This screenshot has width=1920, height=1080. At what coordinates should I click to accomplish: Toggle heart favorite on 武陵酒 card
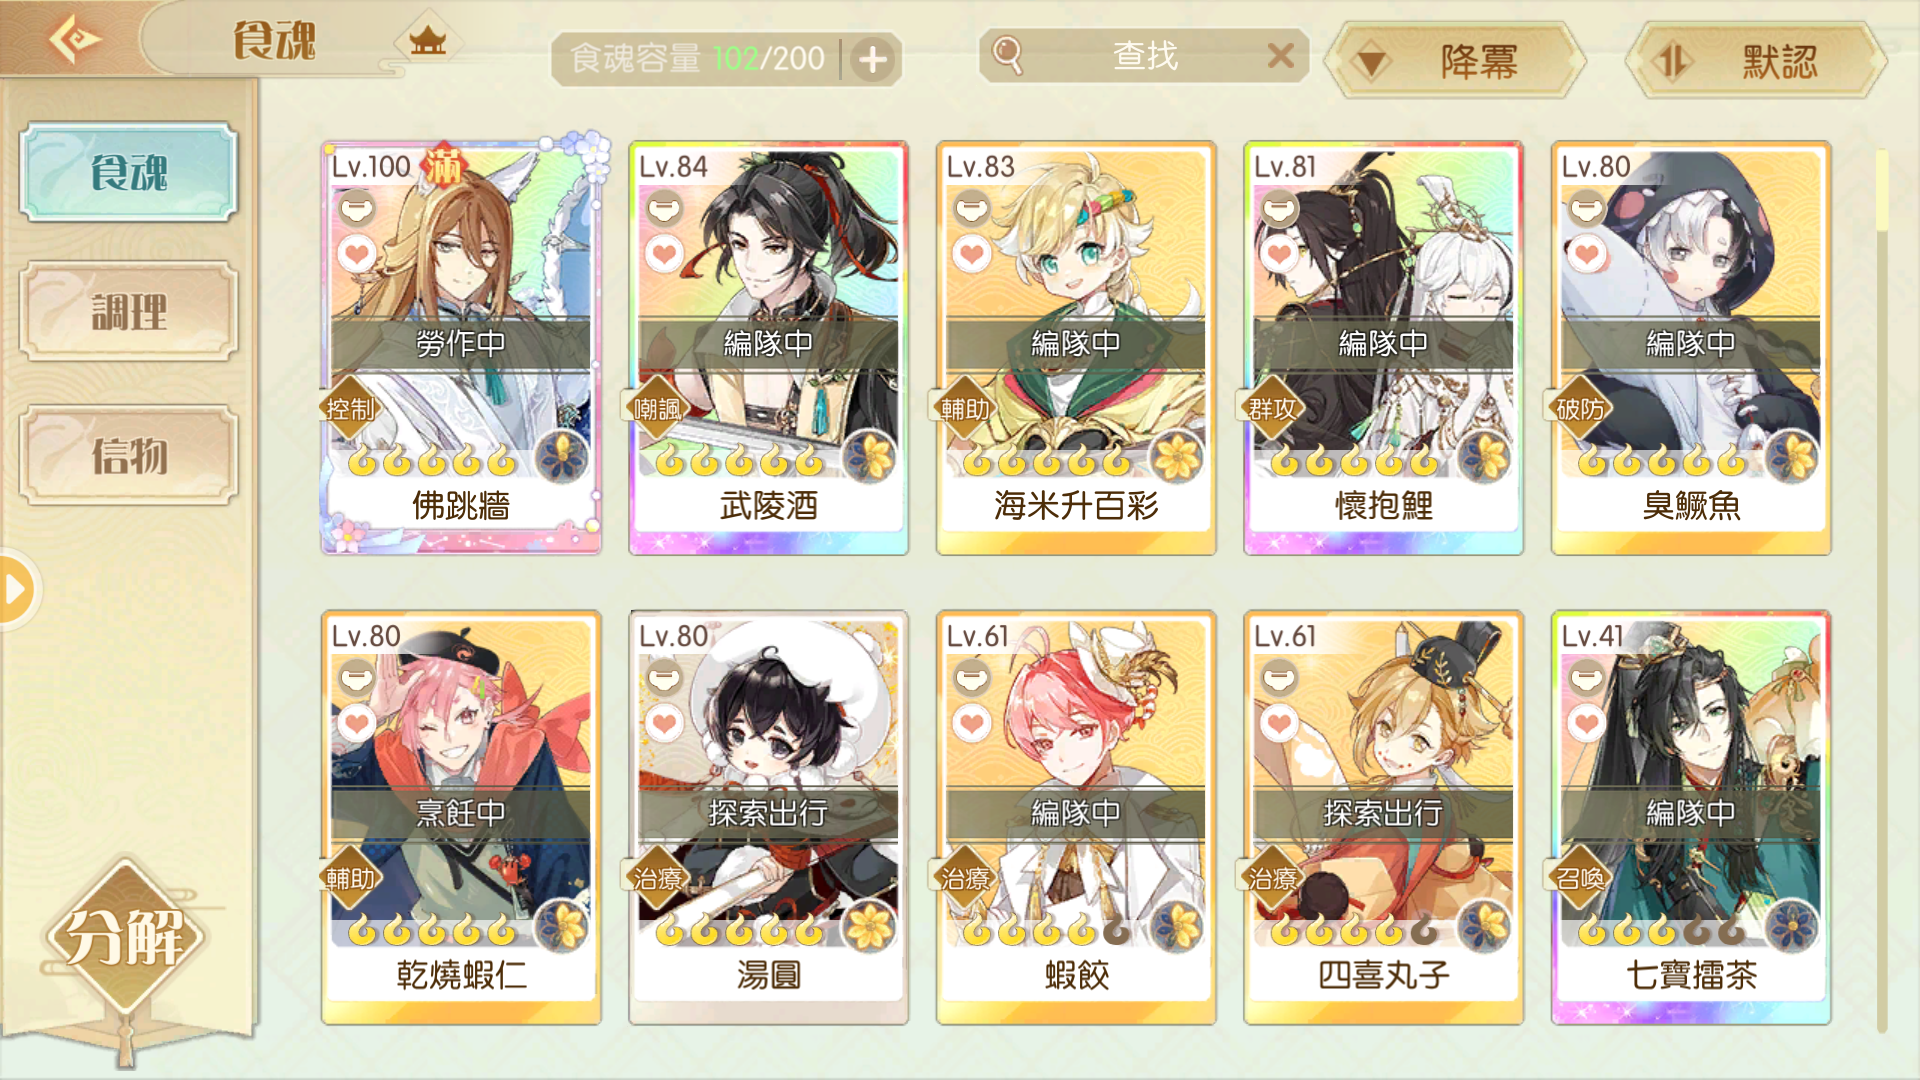pos(665,254)
